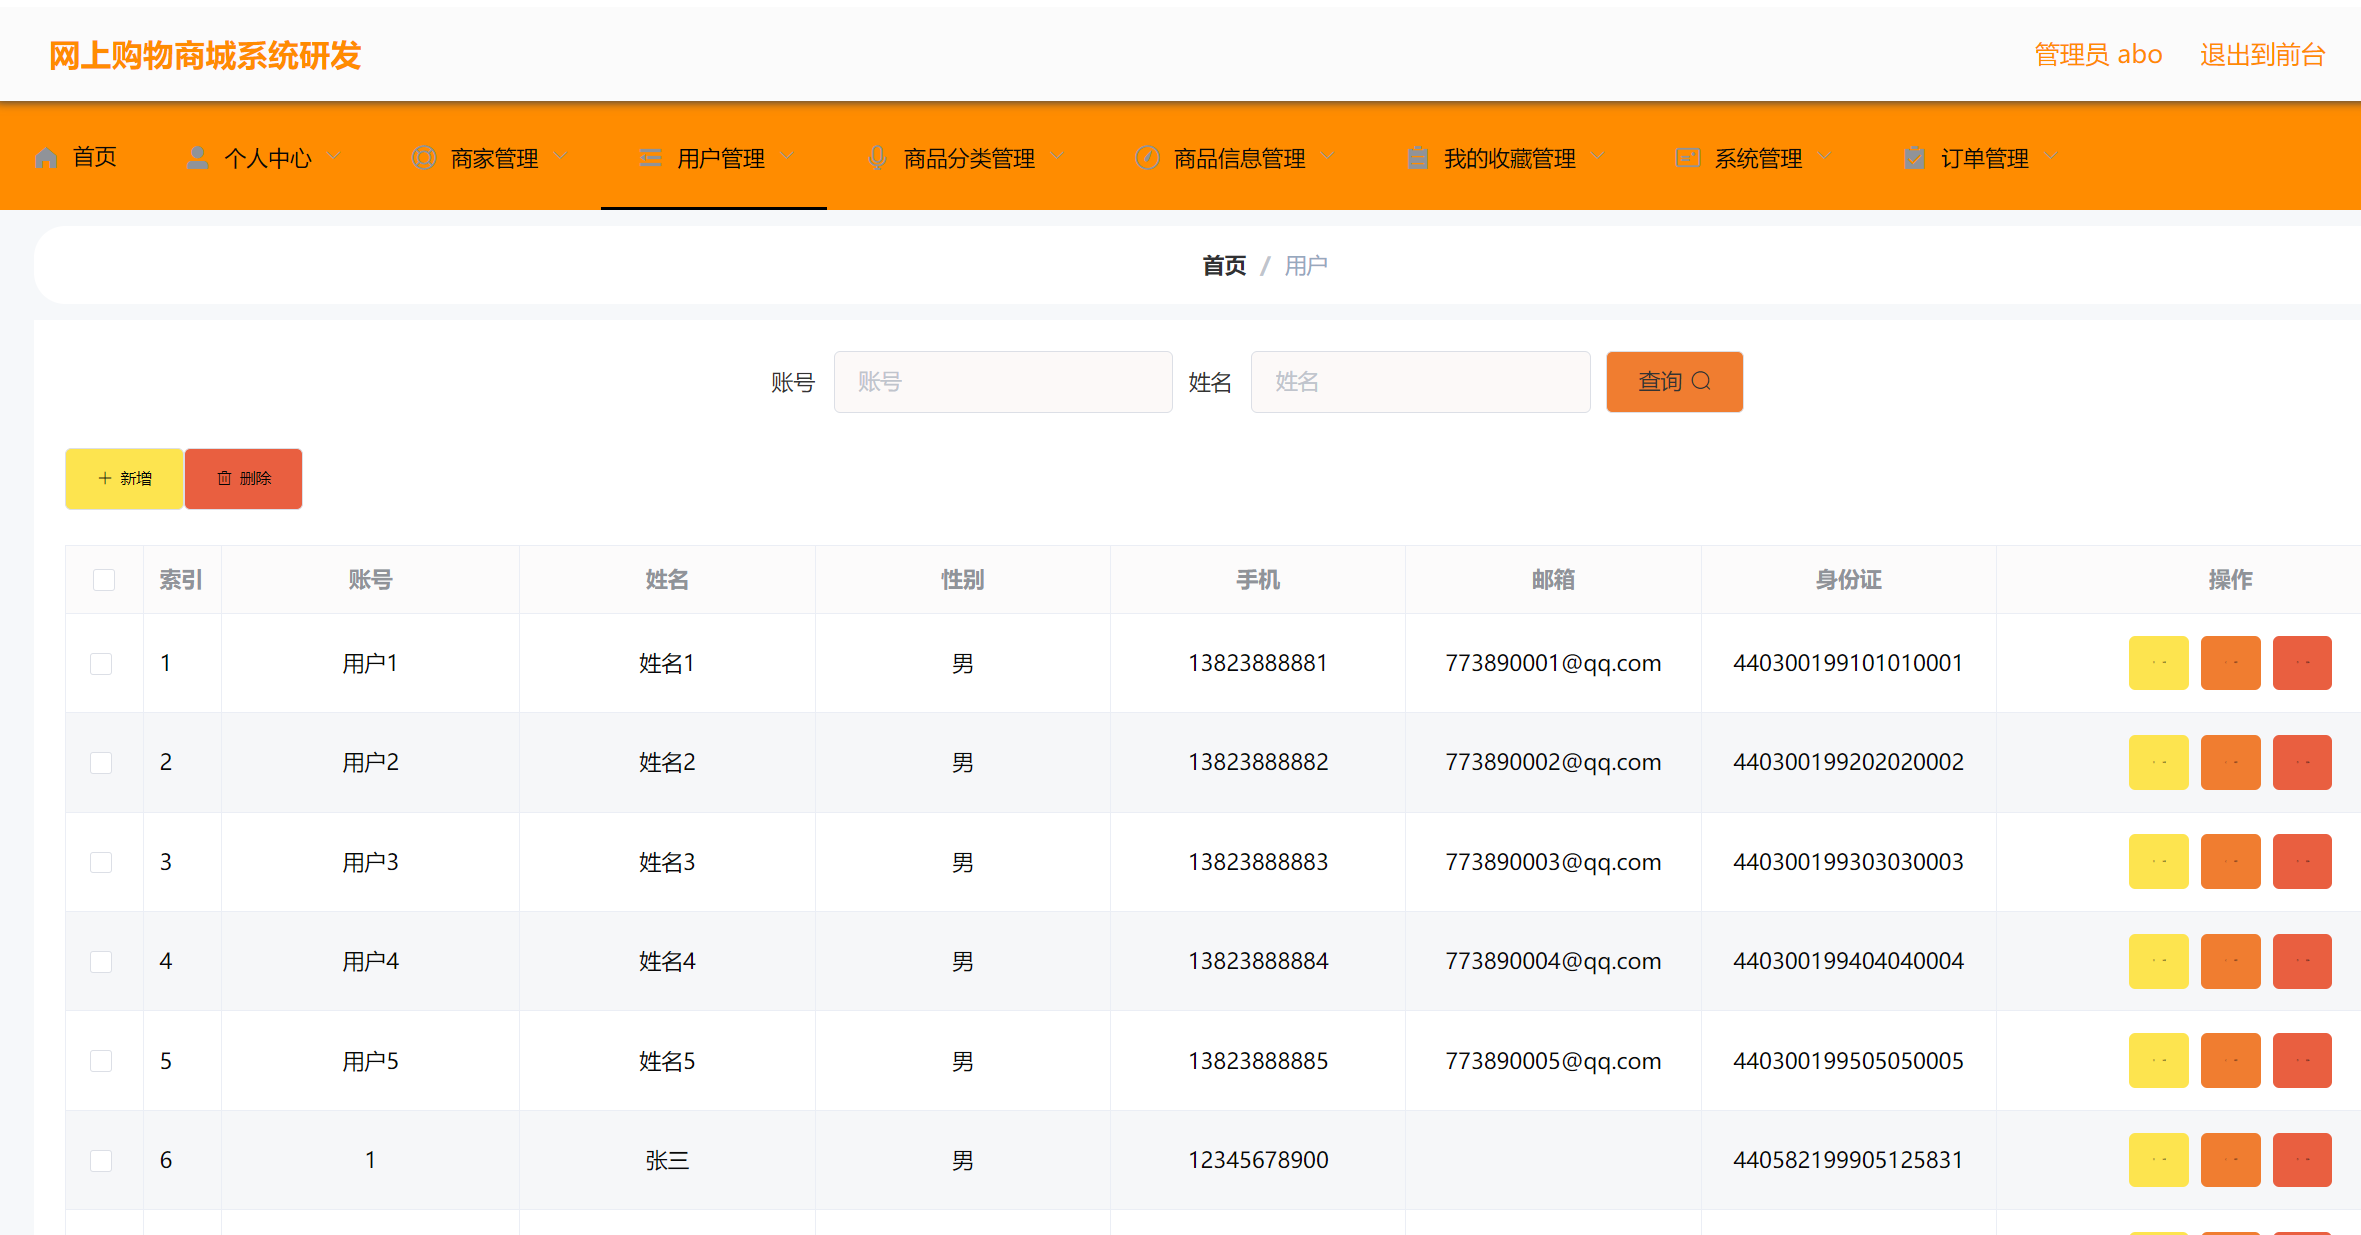Click the home icon beside 首页
The height and width of the screenshot is (1235, 2361).
click(x=45, y=157)
